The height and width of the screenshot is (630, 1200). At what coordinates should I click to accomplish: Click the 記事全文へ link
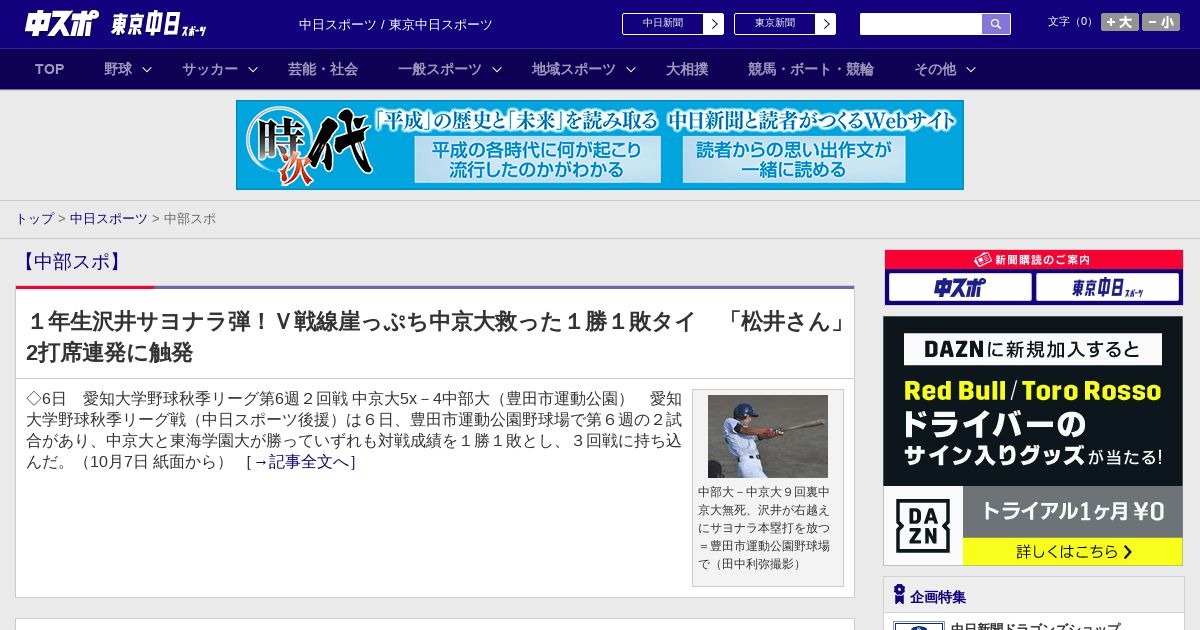301,462
